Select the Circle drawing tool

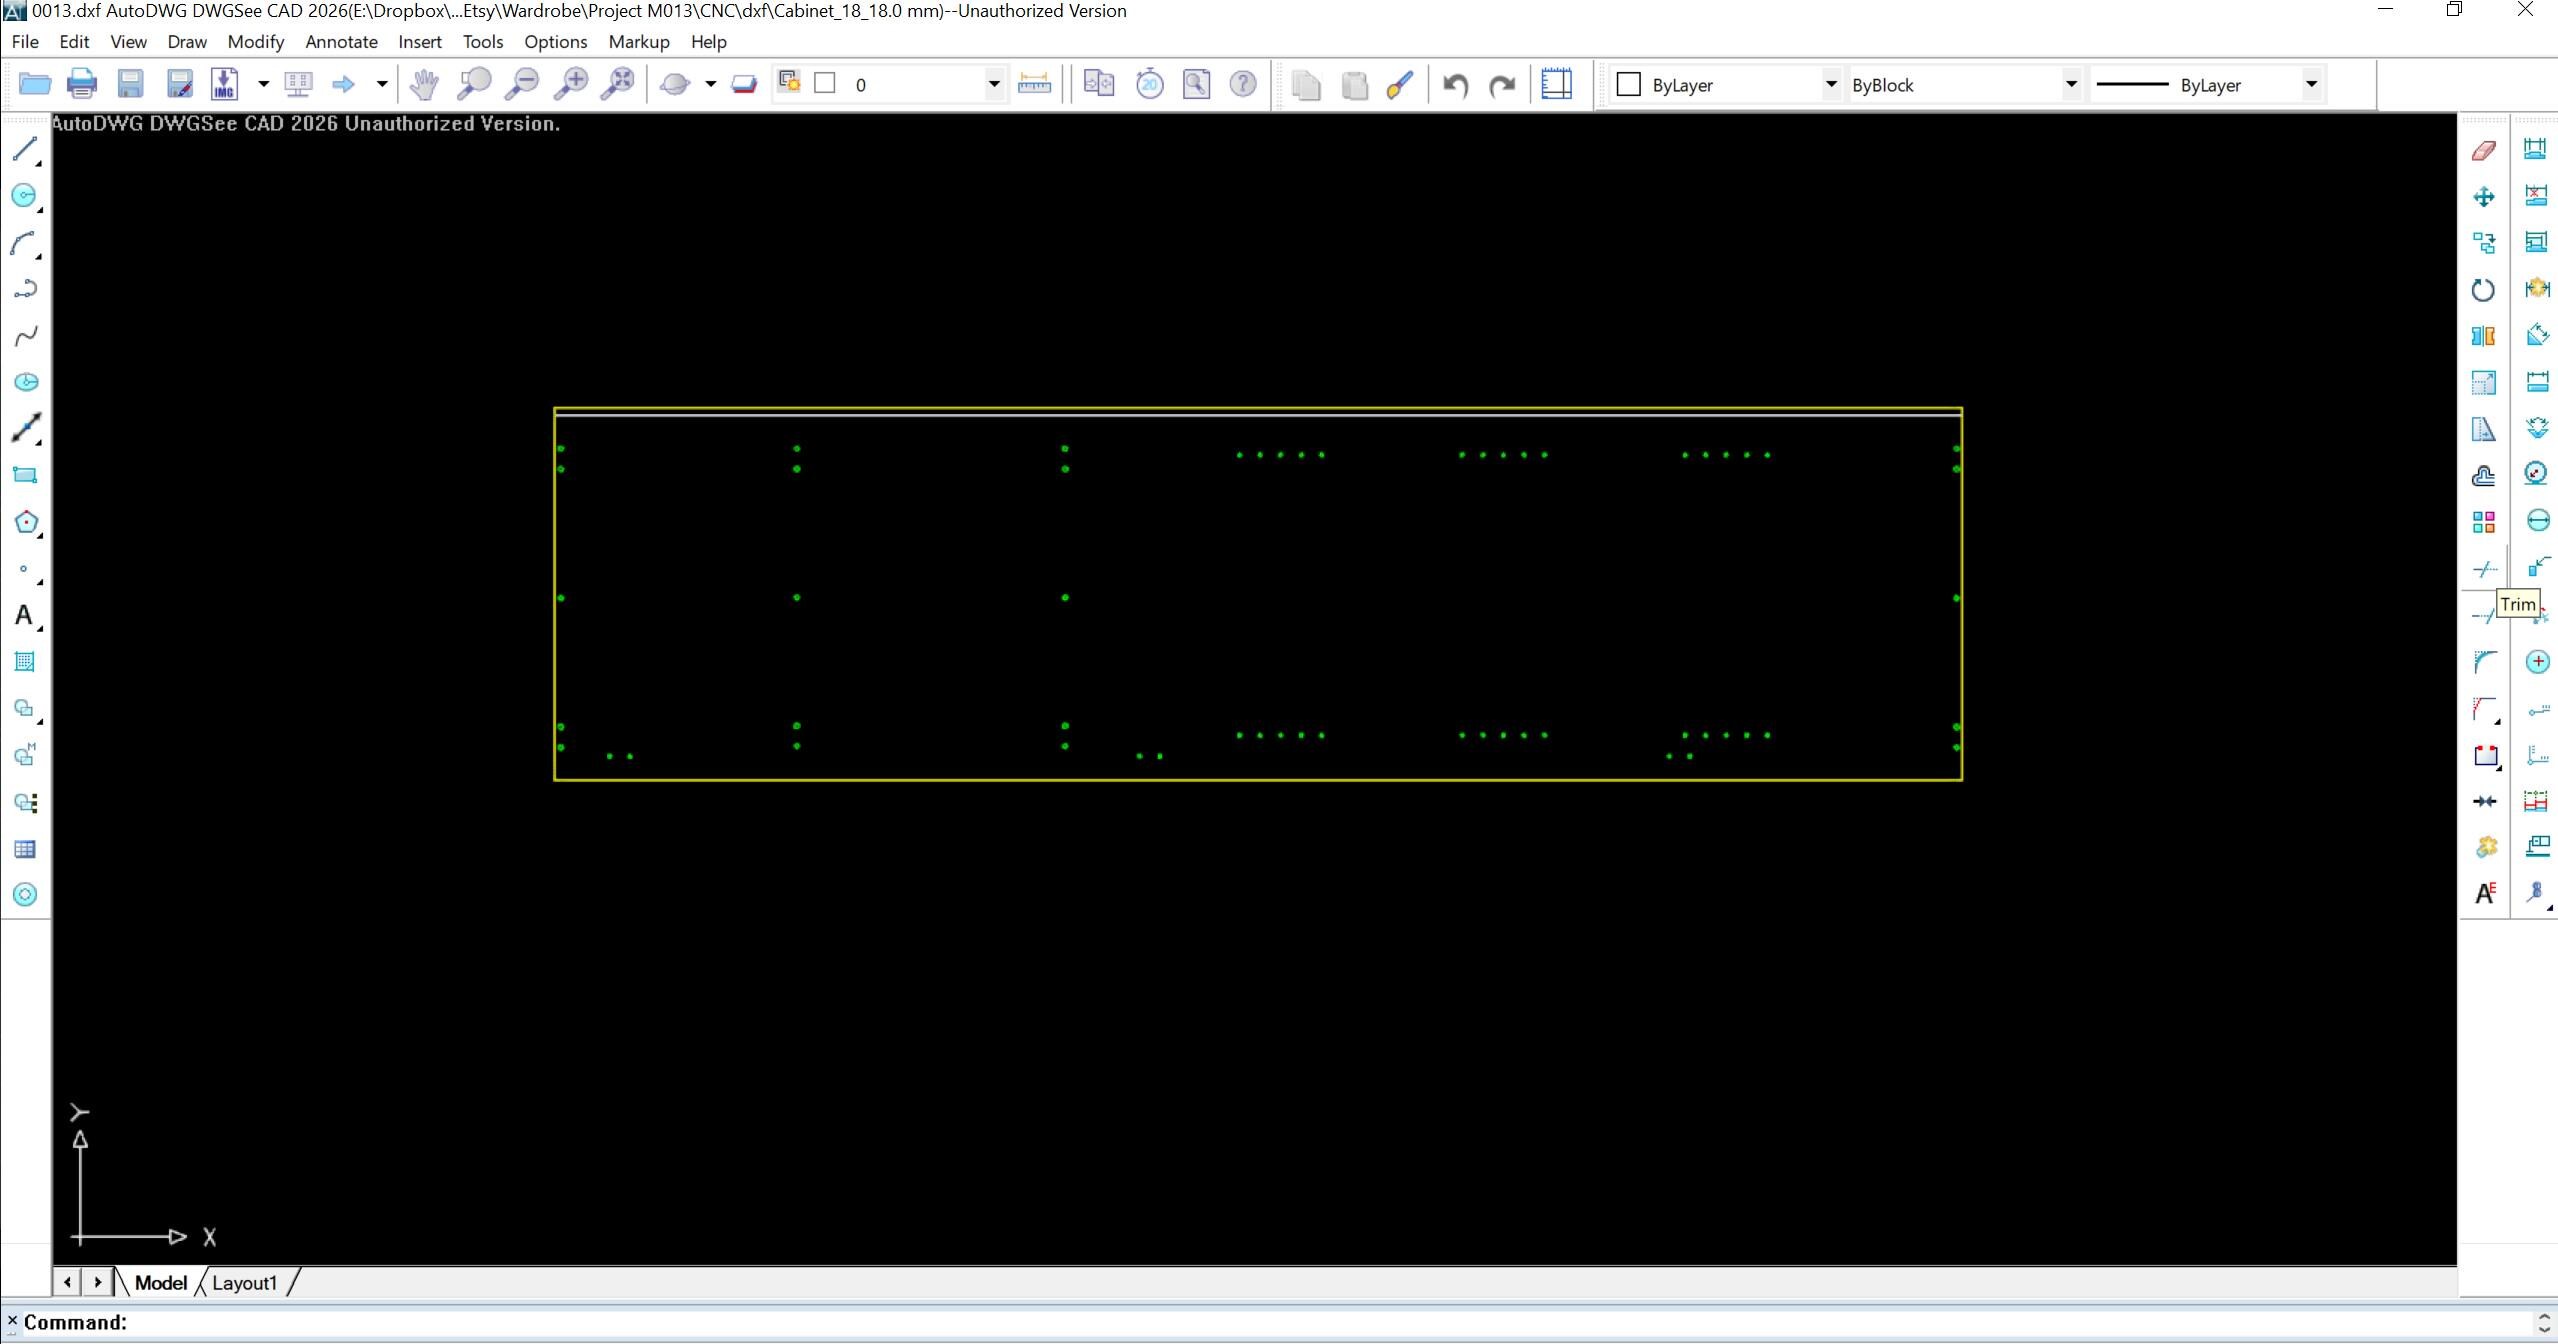(x=25, y=196)
